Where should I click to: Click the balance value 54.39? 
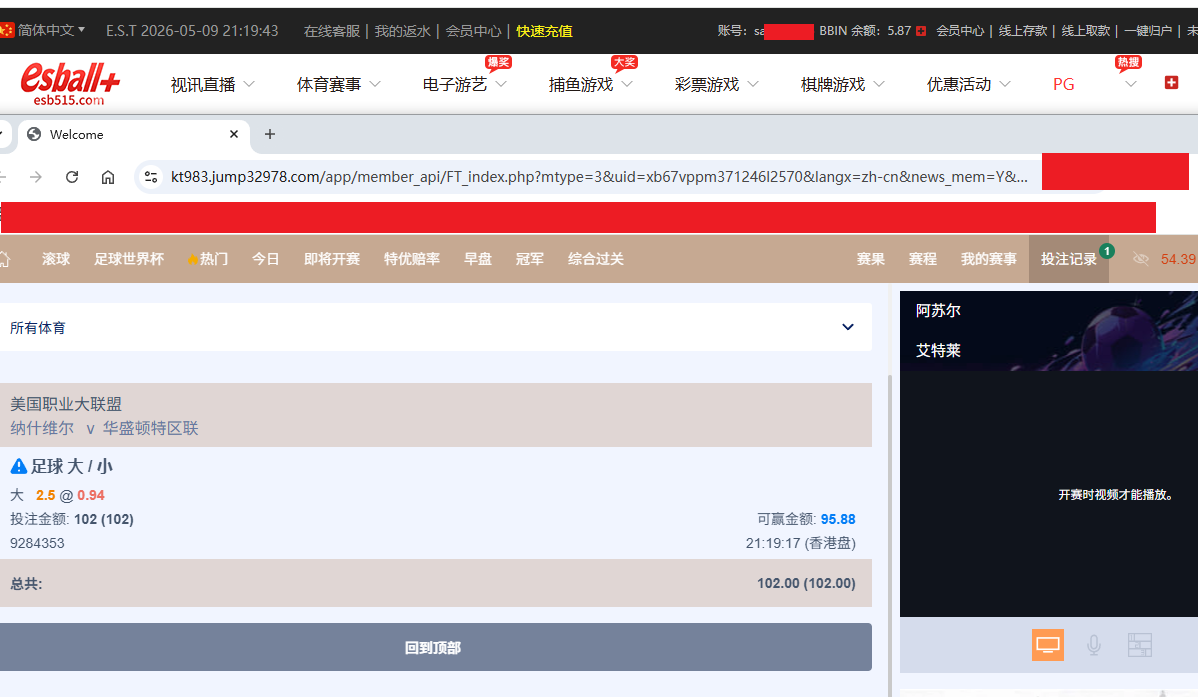pos(1178,259)
